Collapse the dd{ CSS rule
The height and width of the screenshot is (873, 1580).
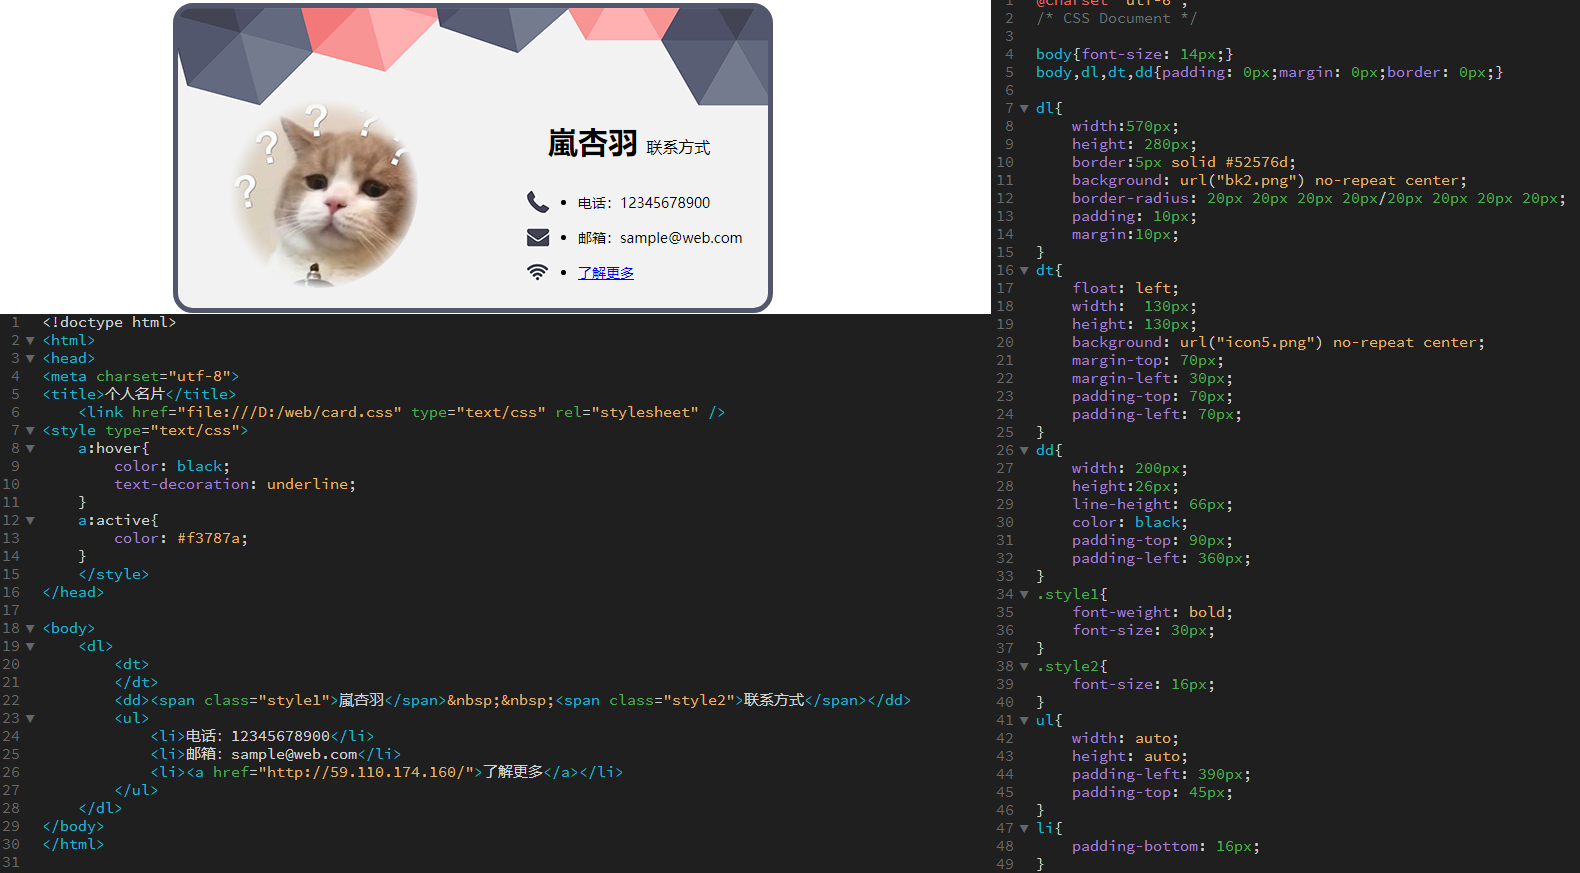coord(1024,451)
